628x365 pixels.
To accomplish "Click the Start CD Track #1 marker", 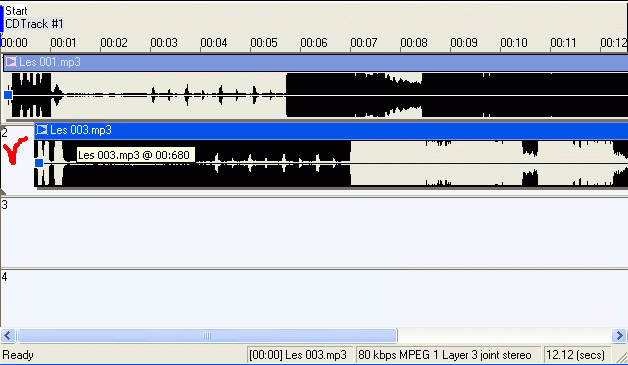I will click(x=34, y=18).
